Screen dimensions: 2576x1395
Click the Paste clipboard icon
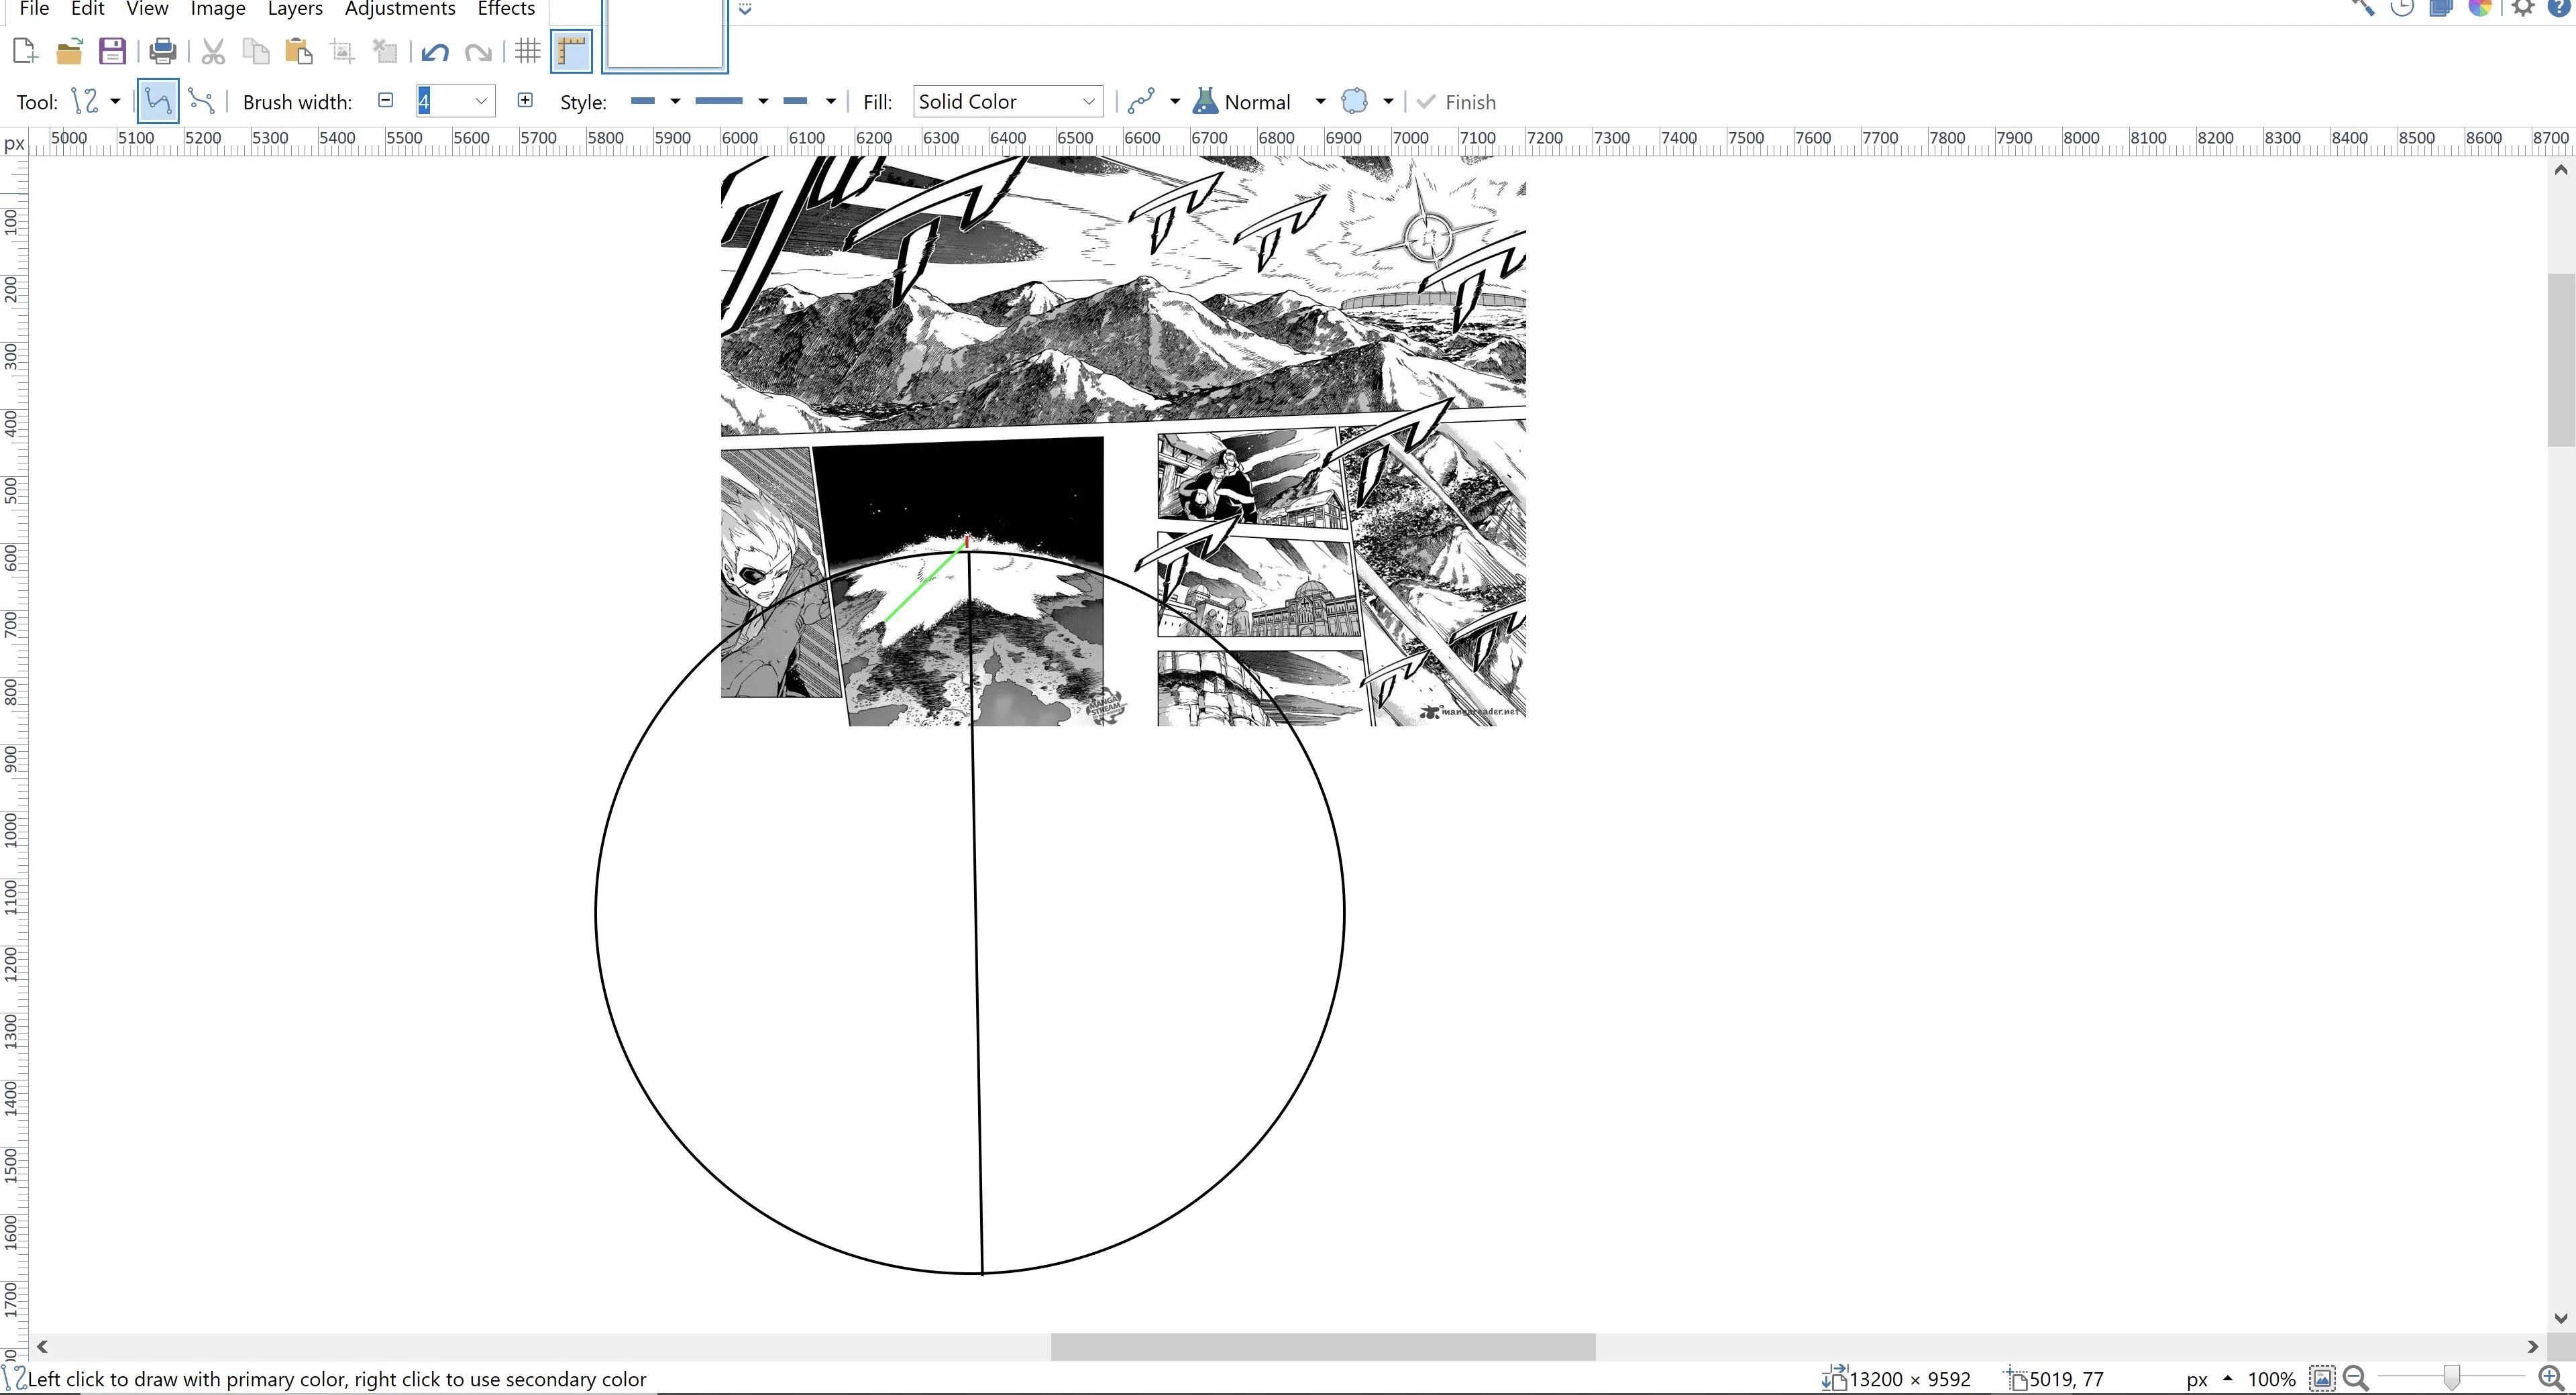click(298, 51)
